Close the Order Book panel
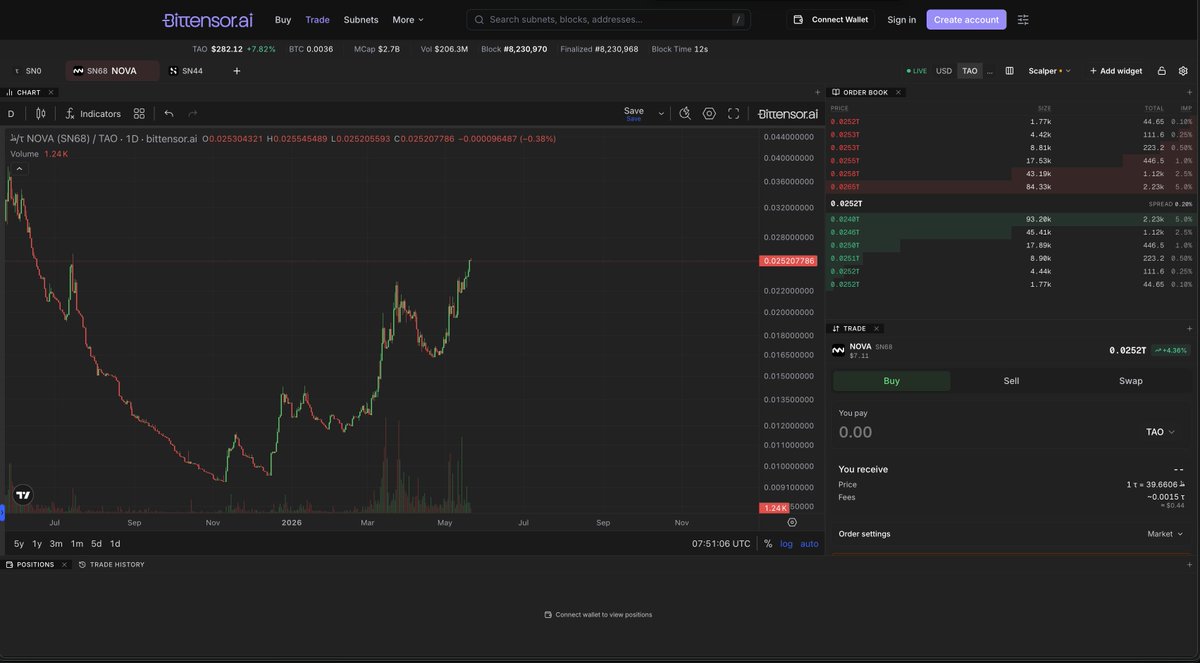Image resolution: width=1200 pixels, height=663 pixels. coord(898,92)
